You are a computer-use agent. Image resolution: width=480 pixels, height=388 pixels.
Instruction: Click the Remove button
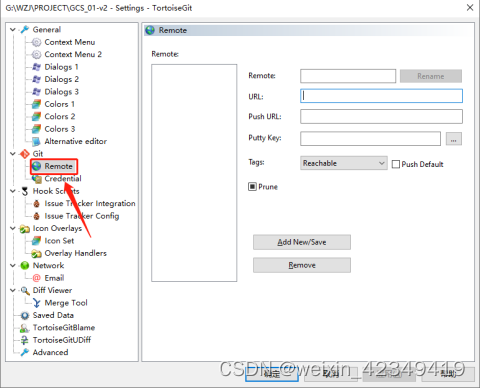coord(302,265)
